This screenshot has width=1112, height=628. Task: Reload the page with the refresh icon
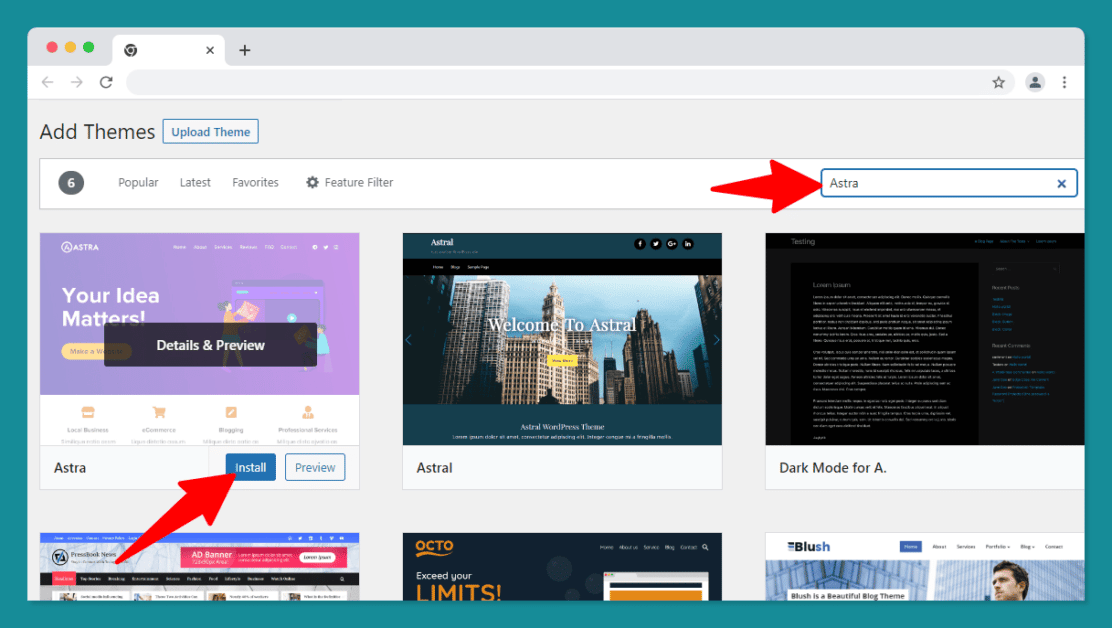(x=106, y=82)
